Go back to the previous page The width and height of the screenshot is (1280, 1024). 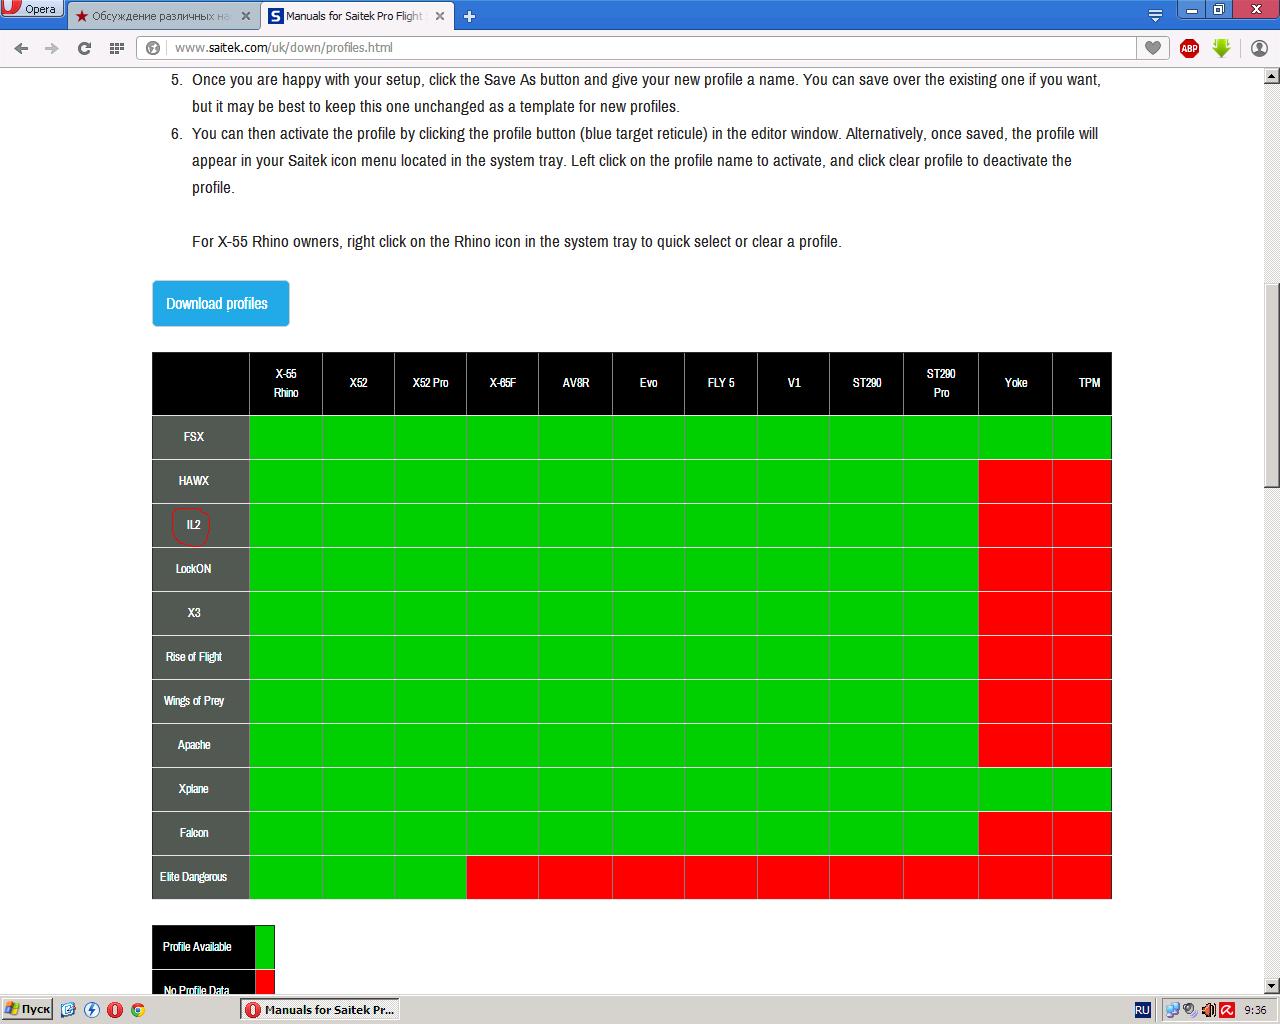(x=21, y=47)
